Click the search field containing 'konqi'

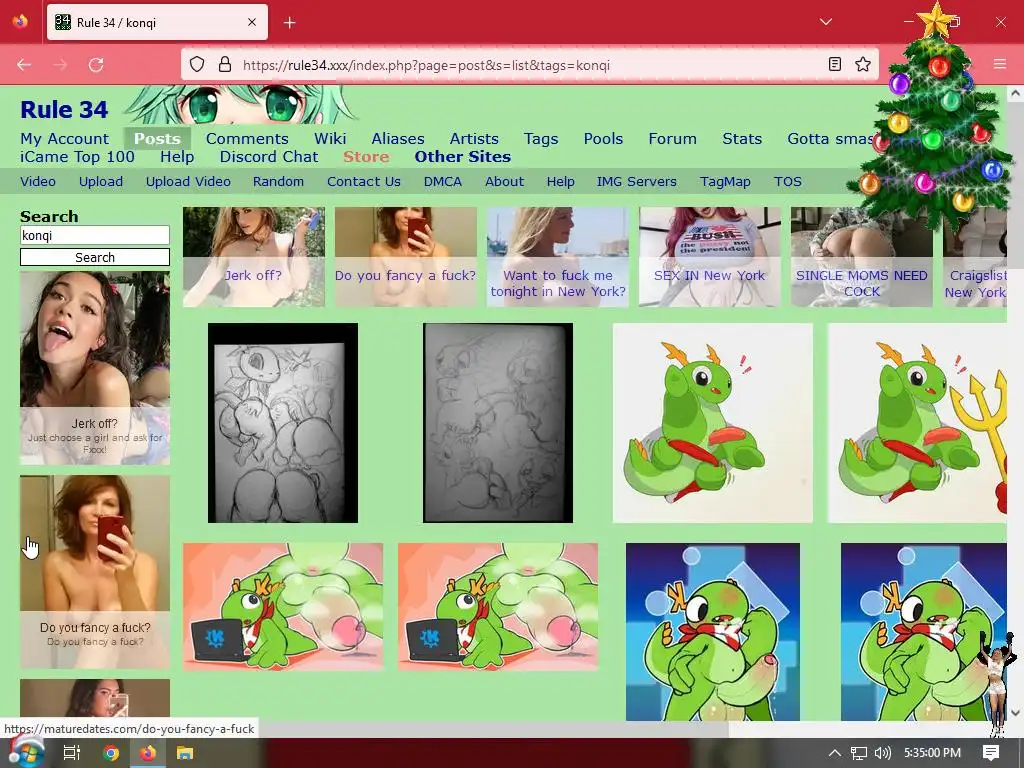pyautogui.click(x=95, y=235)
